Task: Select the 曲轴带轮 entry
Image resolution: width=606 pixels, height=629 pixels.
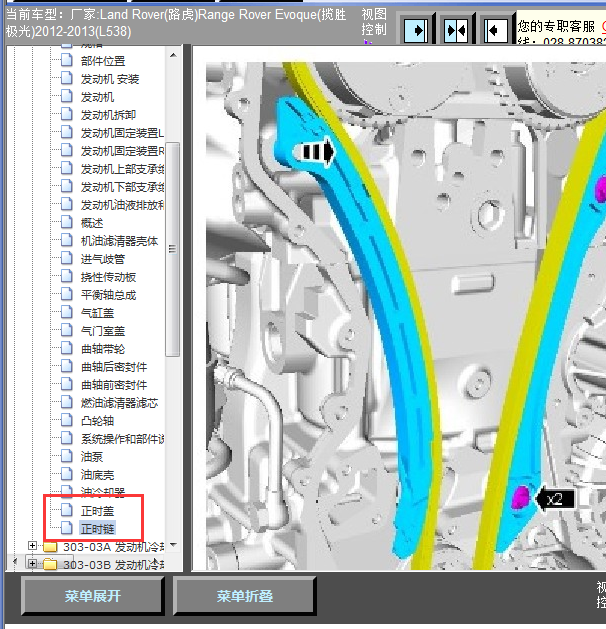Action: click(103, 349)
